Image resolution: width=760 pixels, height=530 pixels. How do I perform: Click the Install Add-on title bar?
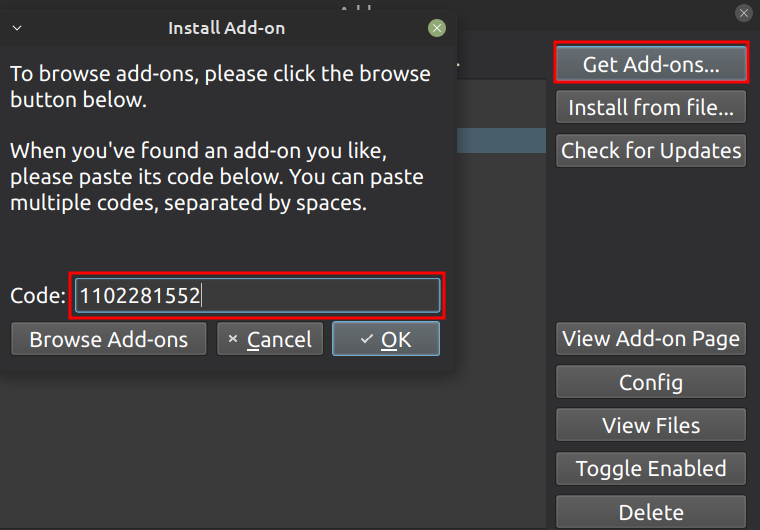(x=226, y=28)
